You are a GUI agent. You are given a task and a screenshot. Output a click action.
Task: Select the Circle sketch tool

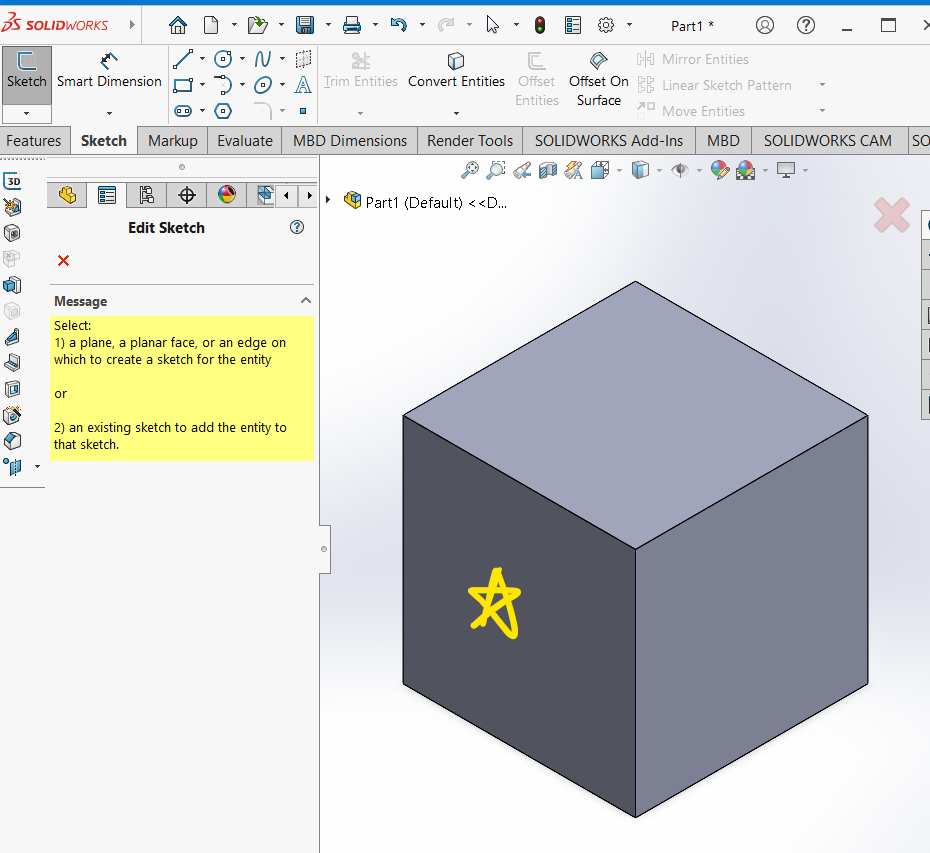tap(222, 59)
